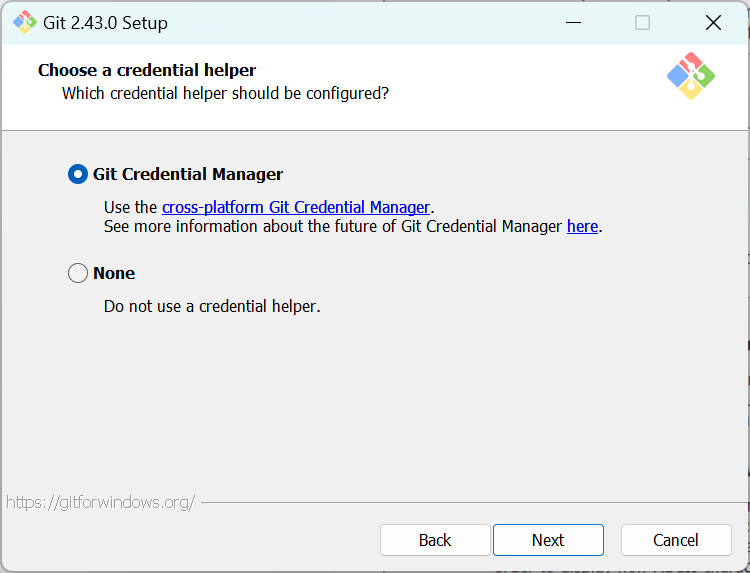Click 'Do not use a credential helper' description

point(212,306)
